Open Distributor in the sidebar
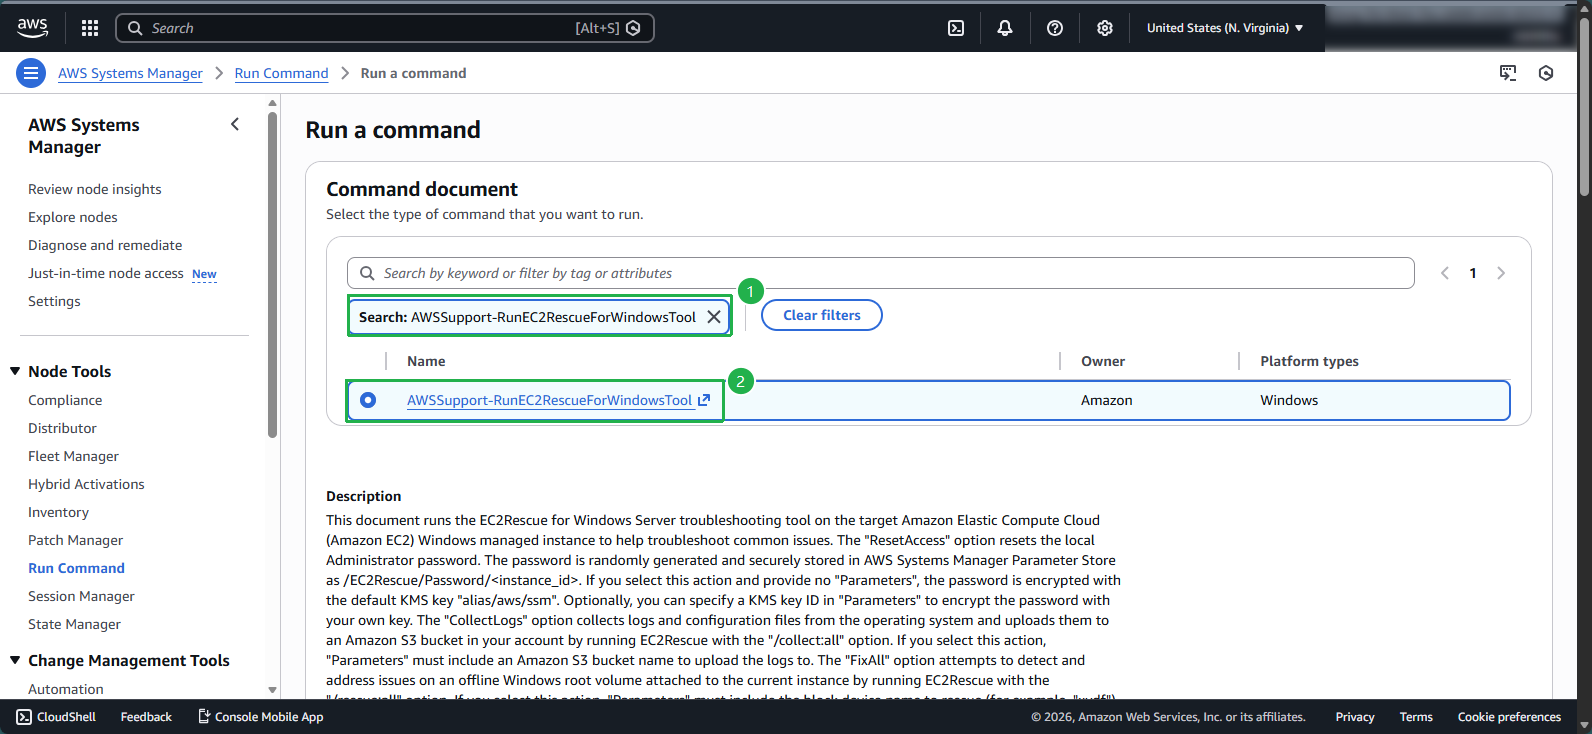The width and height of the screenshot is (1592, 734). tap(62, 428)
